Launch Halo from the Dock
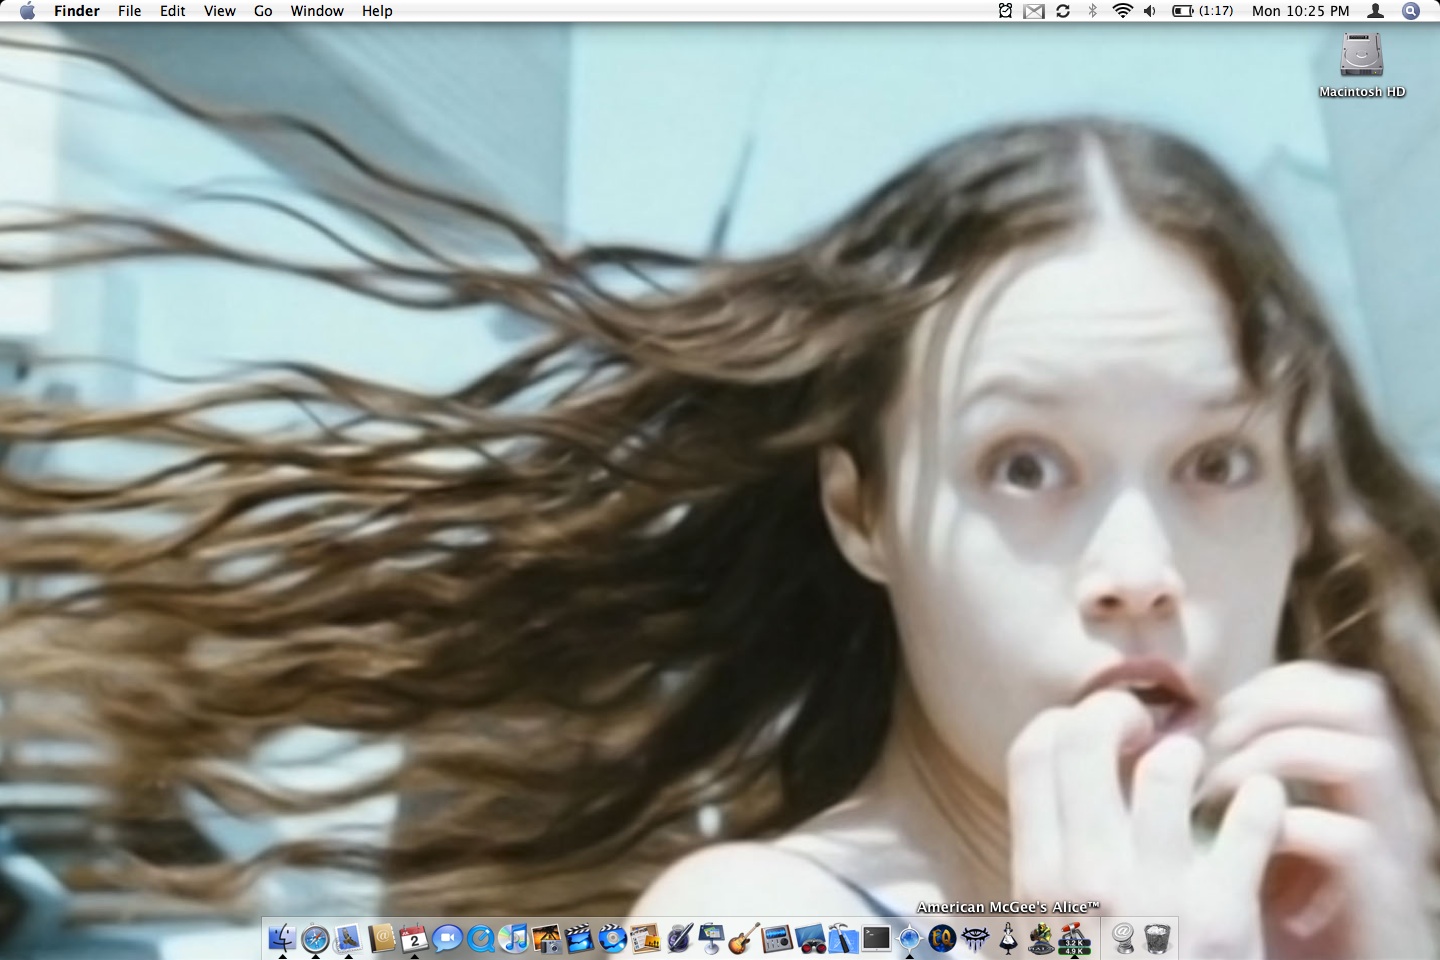1440x960 pixels. [x=1041, y=938]
